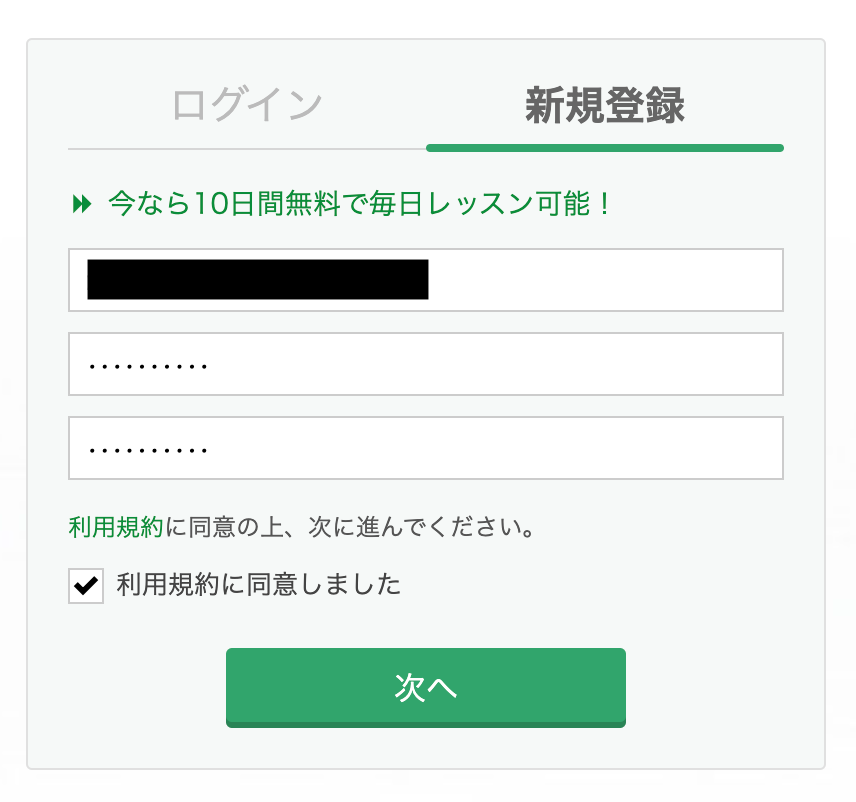Toggle agreement via 利用規約に同意しました label

point(258,584)
